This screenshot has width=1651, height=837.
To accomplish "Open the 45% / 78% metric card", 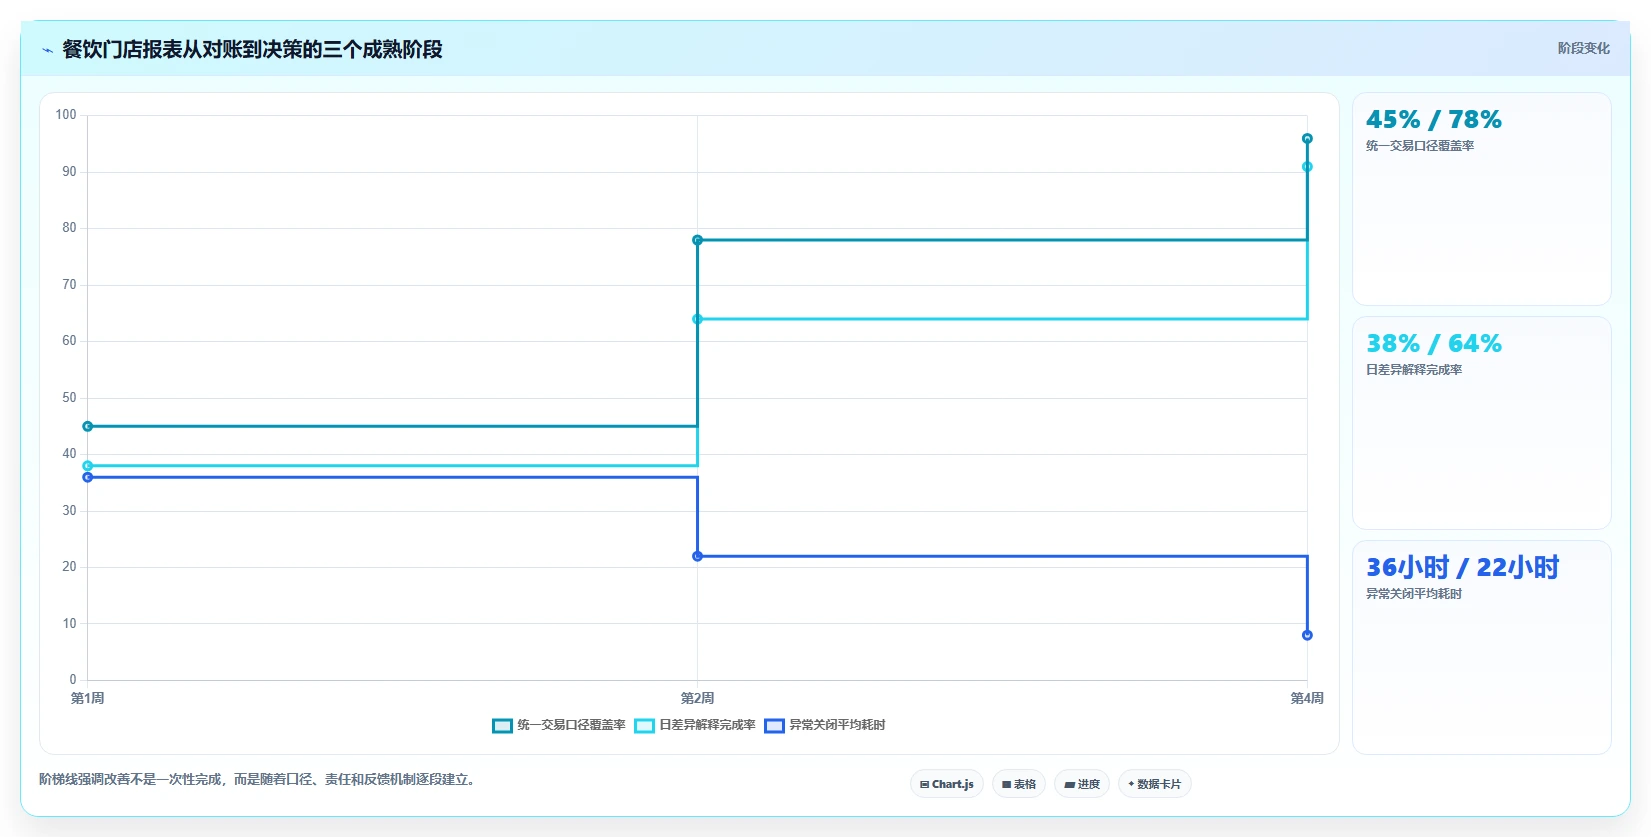I will coord(1482,199).
